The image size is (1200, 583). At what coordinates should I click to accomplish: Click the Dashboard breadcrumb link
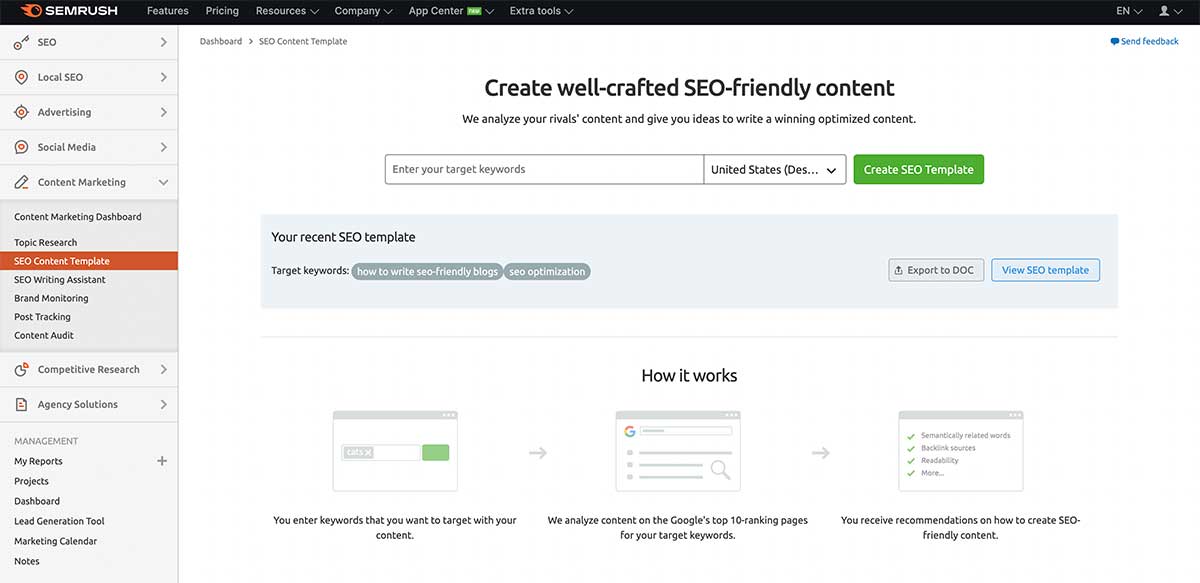coord(221,42)
